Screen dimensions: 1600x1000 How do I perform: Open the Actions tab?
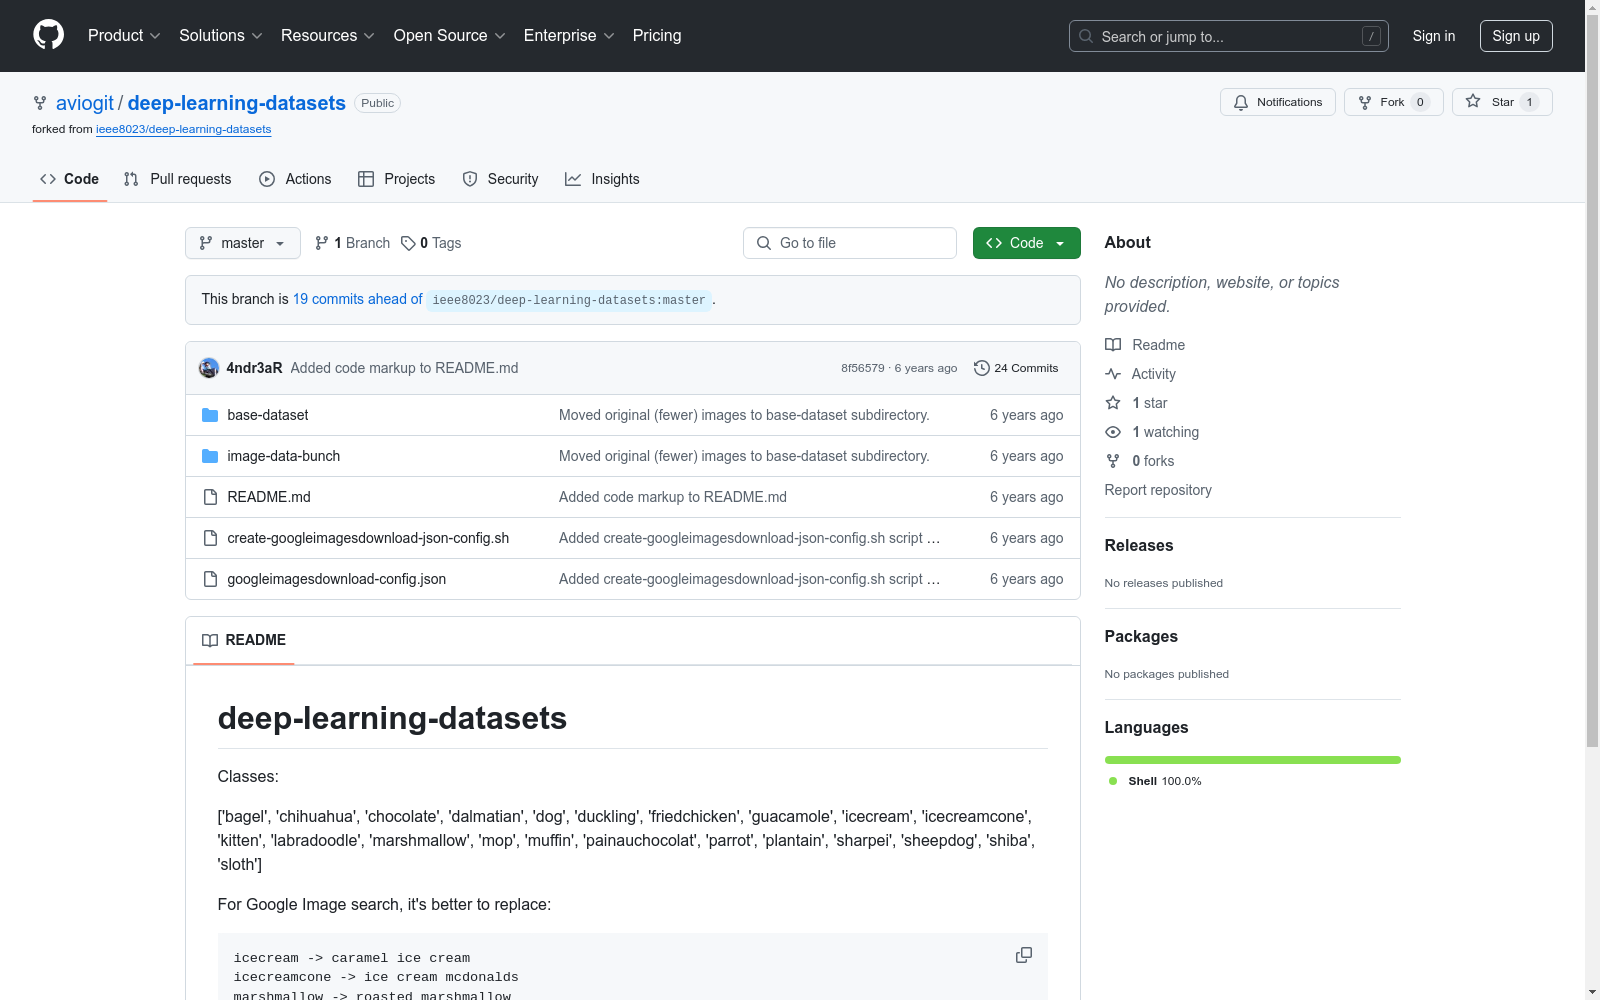[x=296, y=179]
